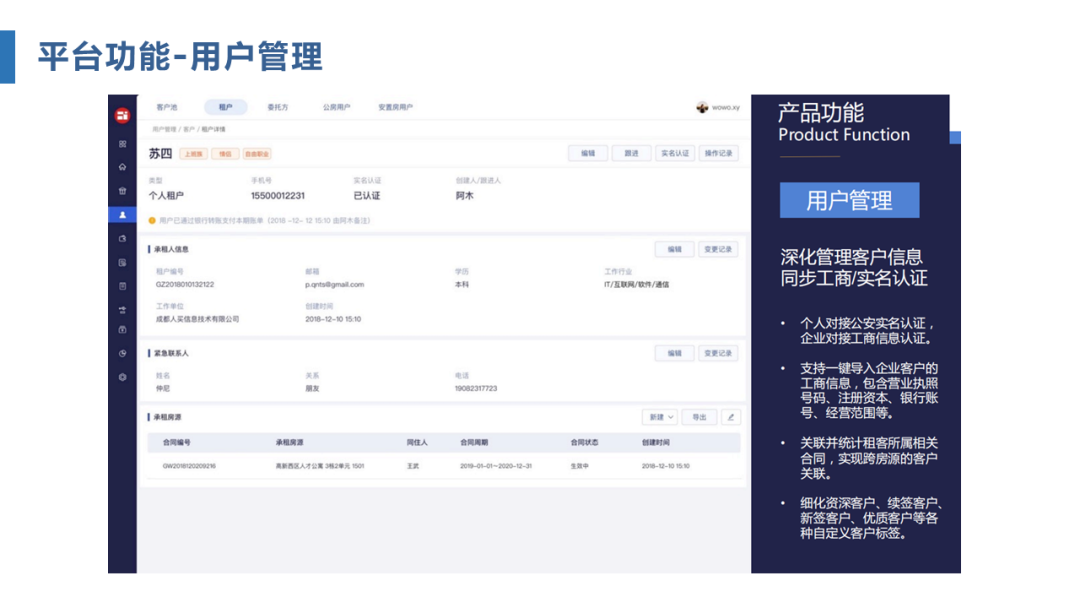Click the wowo.xy username

[726, 107]
